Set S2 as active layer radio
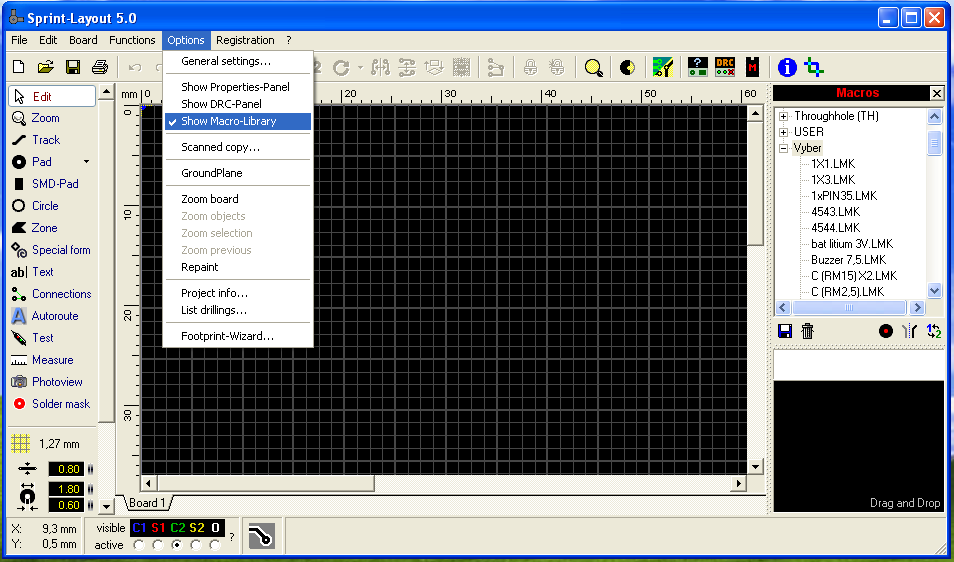Viewport: 954px width, 562px height. (x=196, y=545)
